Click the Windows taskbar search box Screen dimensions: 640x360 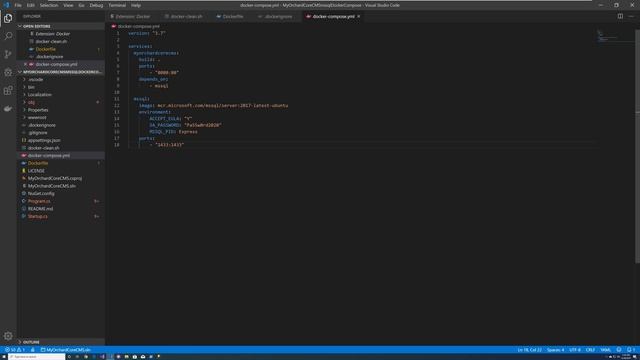pyautogui.click(x=36, y=357)
